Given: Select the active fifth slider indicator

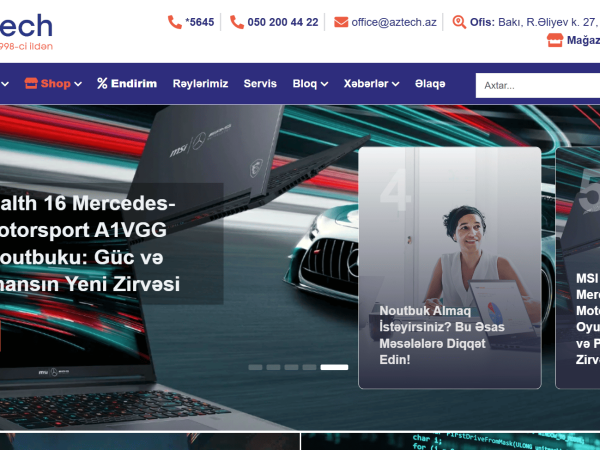Looking at the screenshot, I should coord(334,367).
